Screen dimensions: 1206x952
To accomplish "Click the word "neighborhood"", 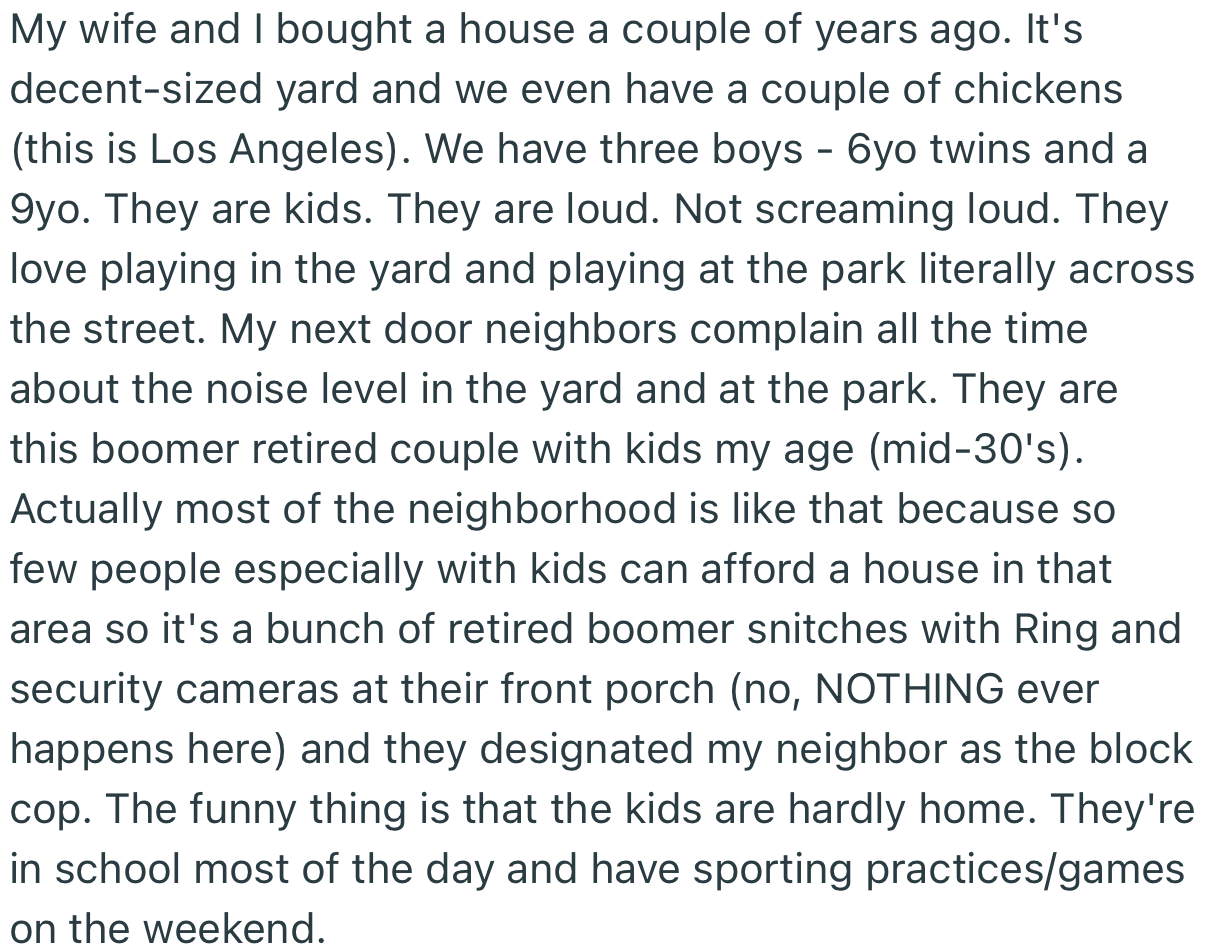I will pos(504,509).
